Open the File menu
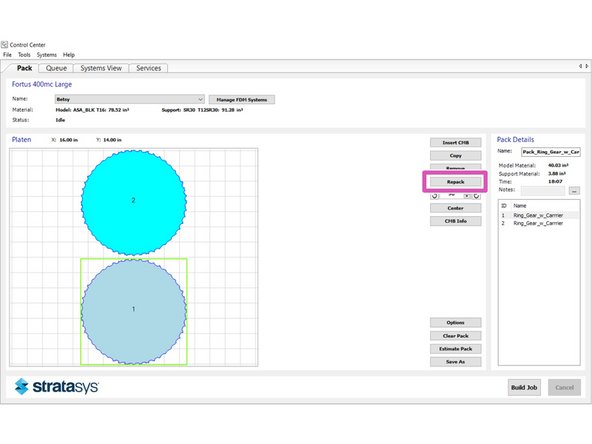Screen dimensions: 592x444 click(7, 55)
